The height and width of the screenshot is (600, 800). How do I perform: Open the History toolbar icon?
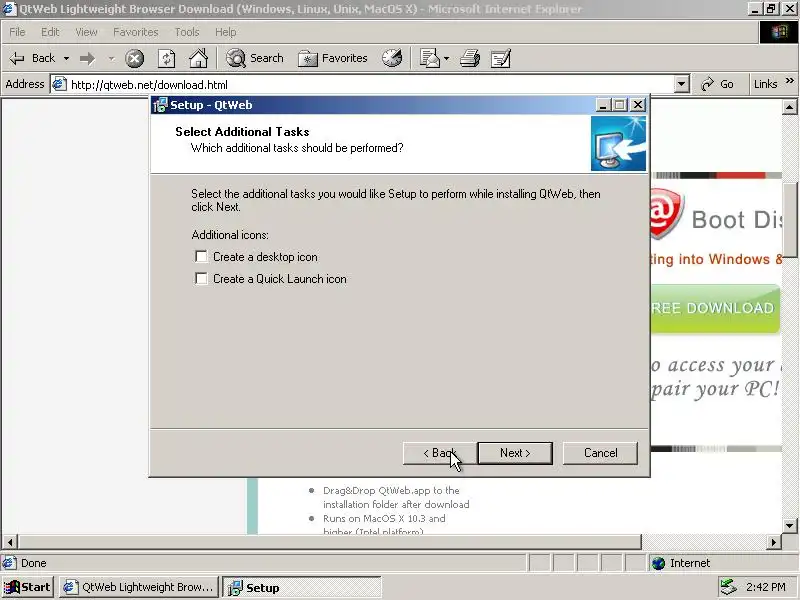point(392,58)
